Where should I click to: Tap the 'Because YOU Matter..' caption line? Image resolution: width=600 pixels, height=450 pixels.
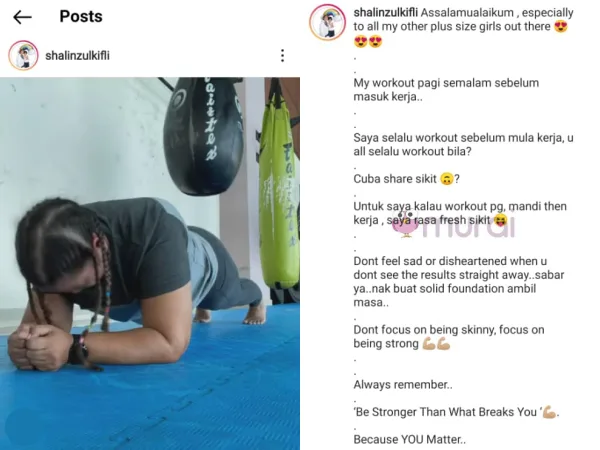(409, 439)
